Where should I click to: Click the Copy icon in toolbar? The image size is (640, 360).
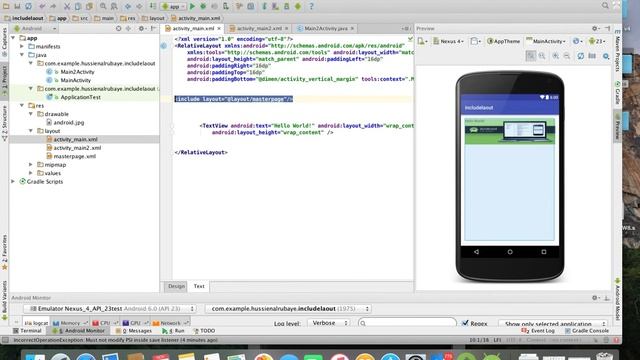pos(78,6)
